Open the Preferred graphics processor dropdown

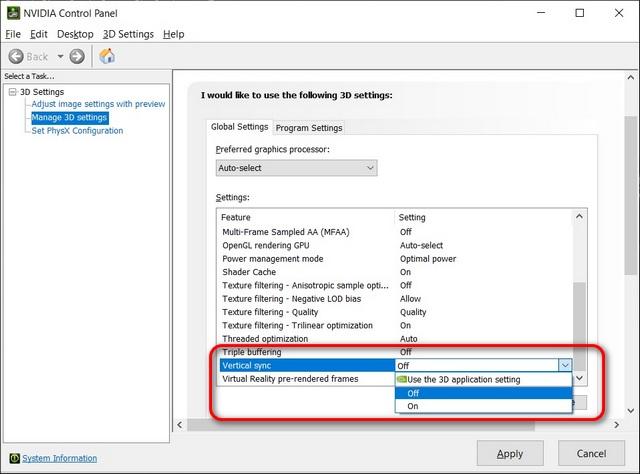coord(296,168)
